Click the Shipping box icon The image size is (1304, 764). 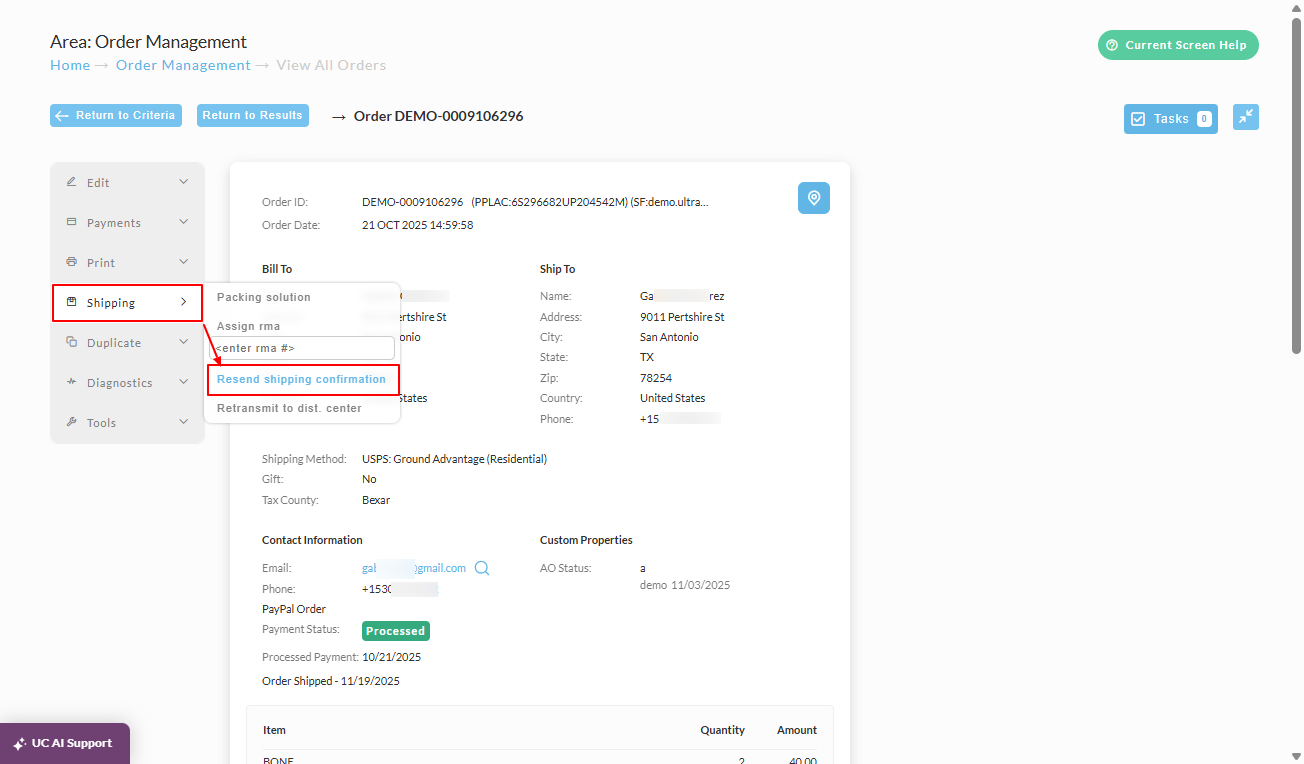coord(71,302)
